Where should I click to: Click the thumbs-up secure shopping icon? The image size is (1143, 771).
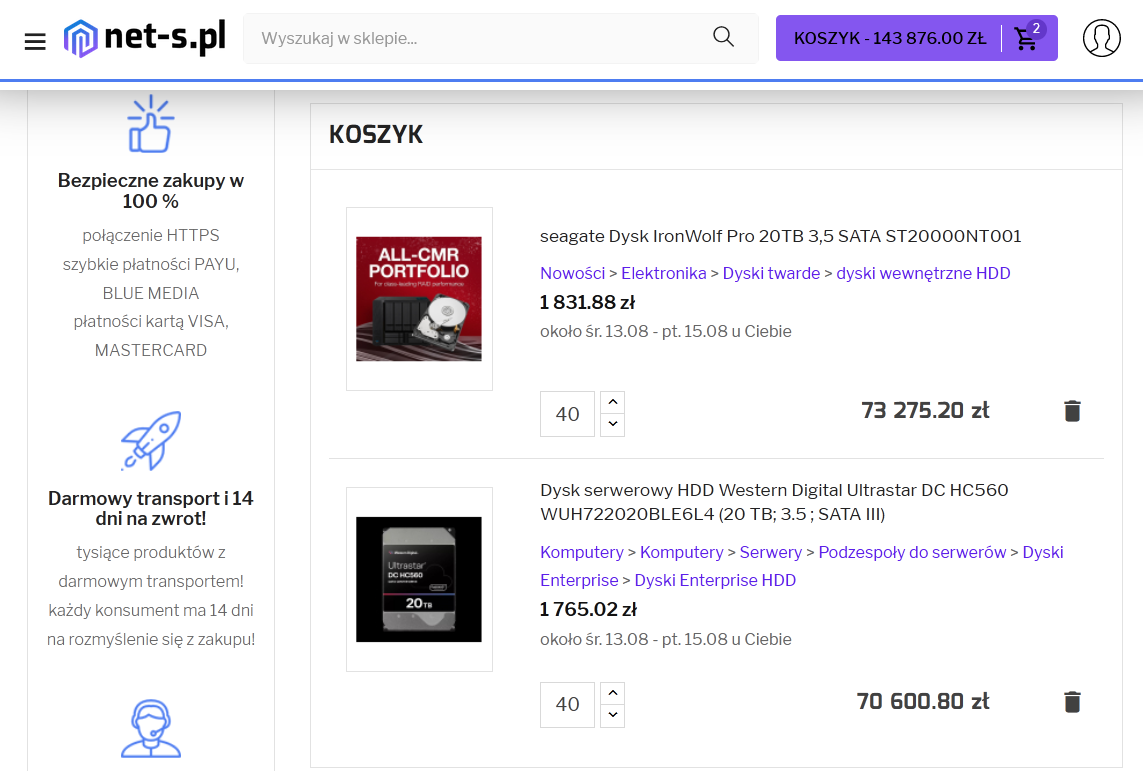(150, 124)
